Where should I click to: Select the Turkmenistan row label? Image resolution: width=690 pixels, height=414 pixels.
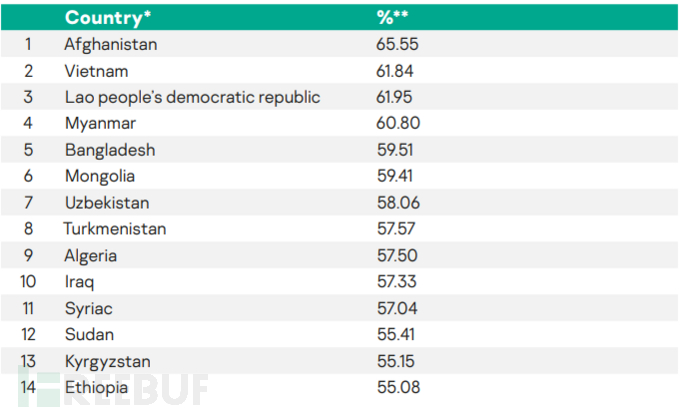click(114, 229)
